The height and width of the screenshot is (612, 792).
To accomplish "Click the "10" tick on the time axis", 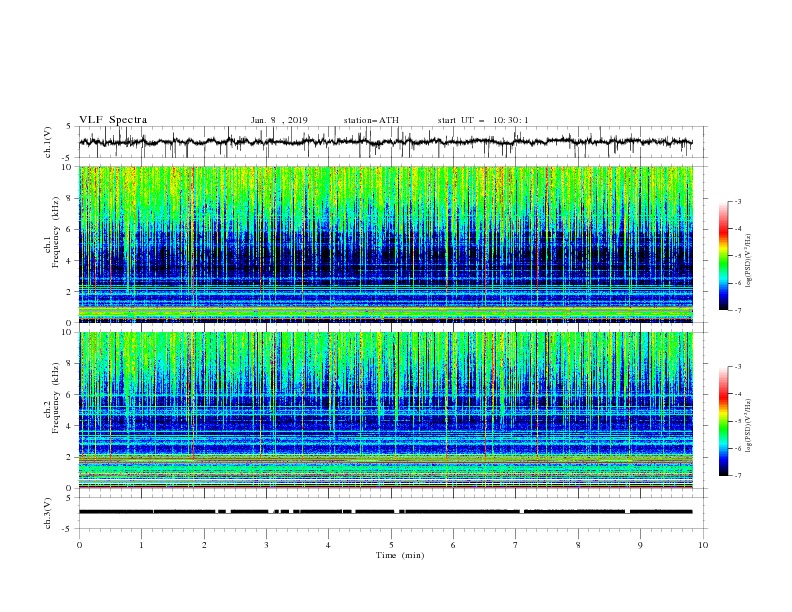I will pos(703,545).
